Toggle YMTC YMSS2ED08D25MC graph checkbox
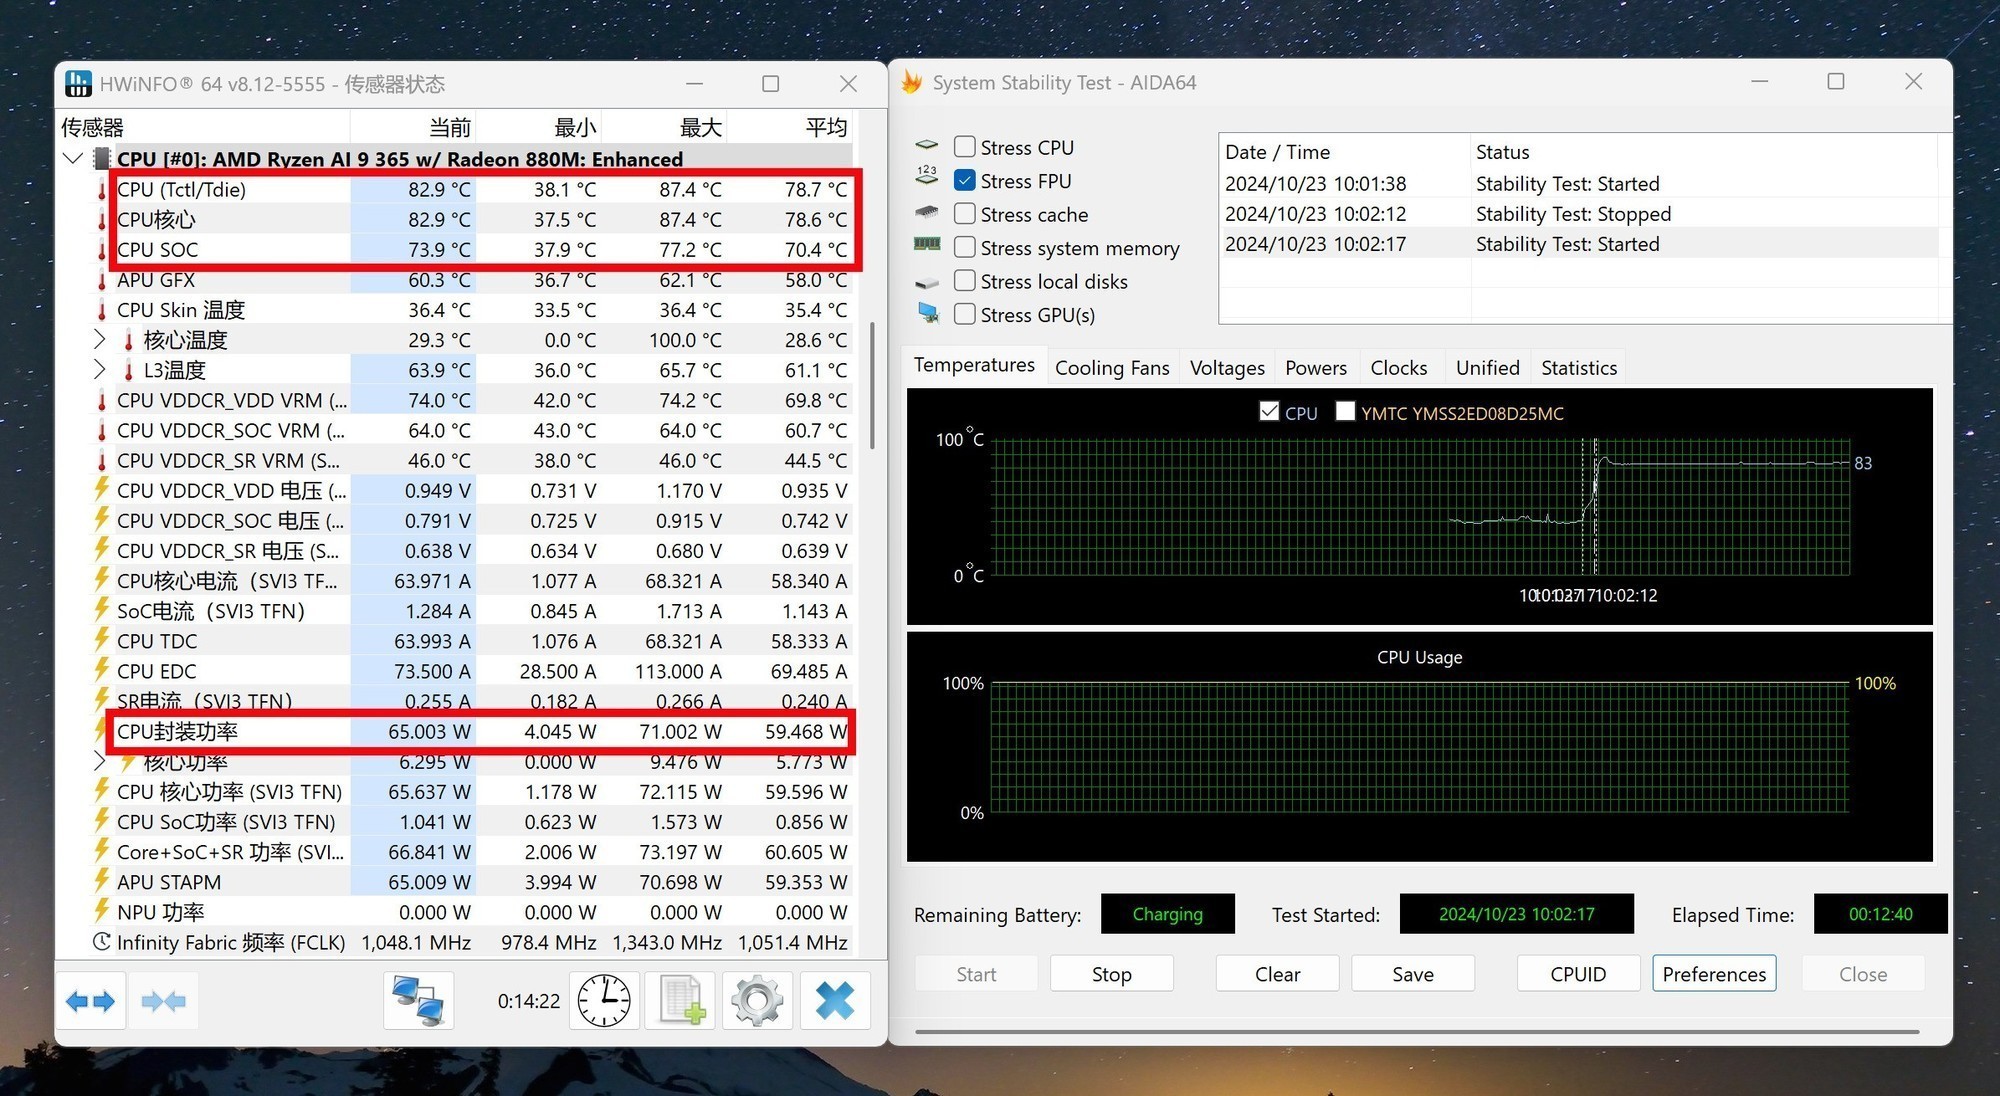Image resolution: width=2000 pixels, height=1096 pixels. (x=1345, y=411)
